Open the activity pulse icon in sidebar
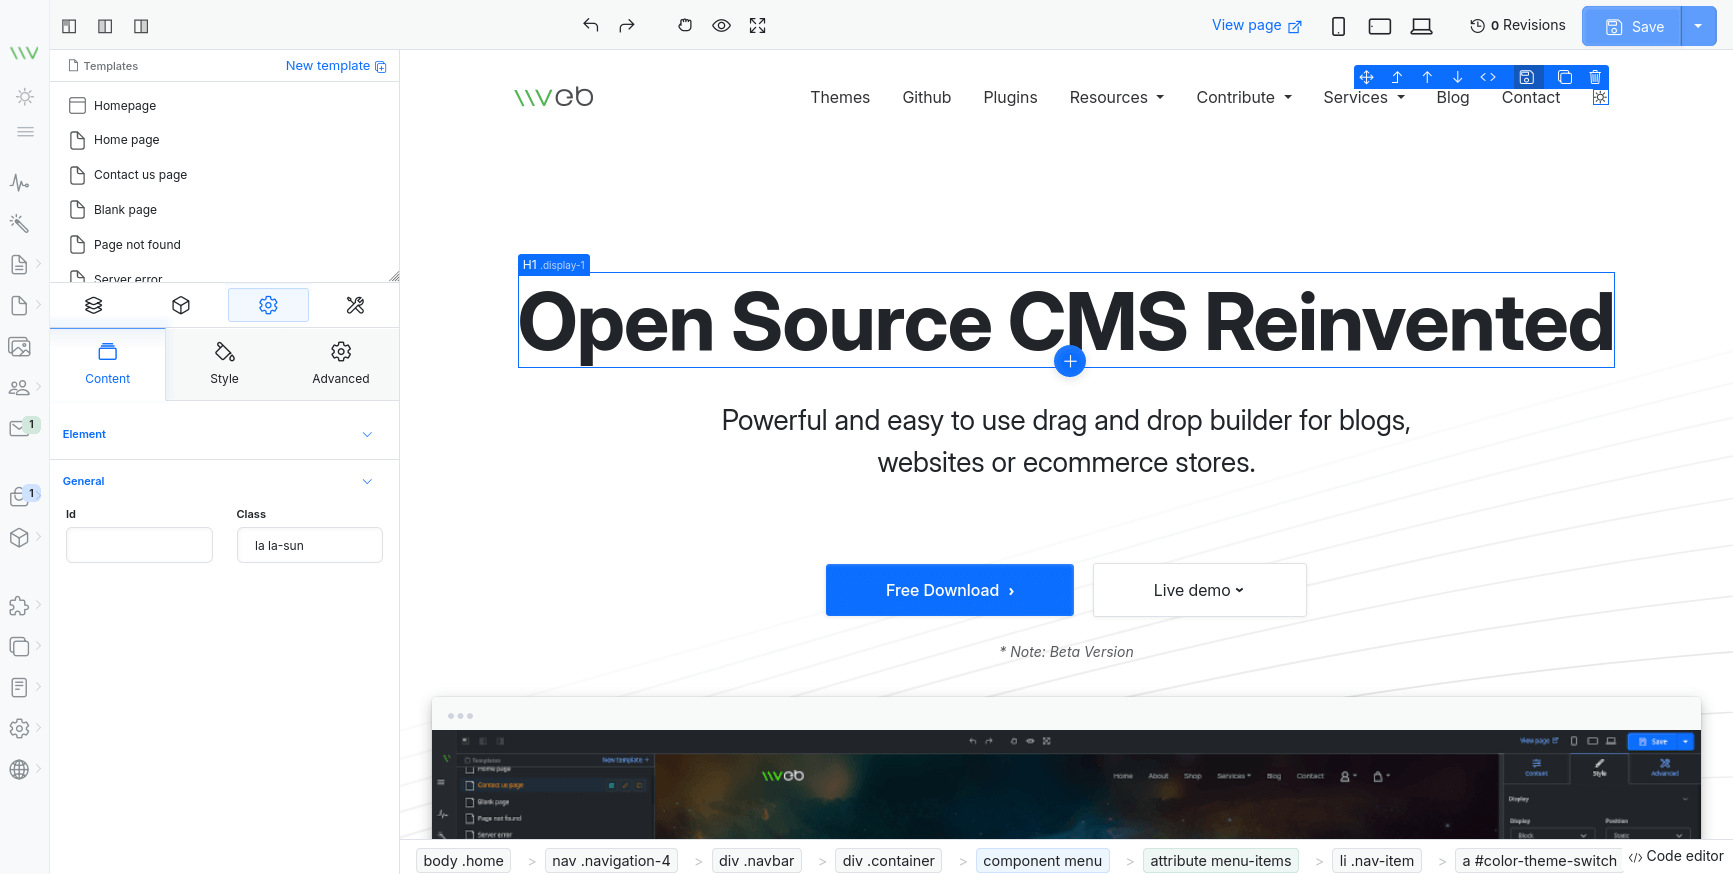Image resolution: width=1733 pixels, height=874 pixels. pos(19,183)
